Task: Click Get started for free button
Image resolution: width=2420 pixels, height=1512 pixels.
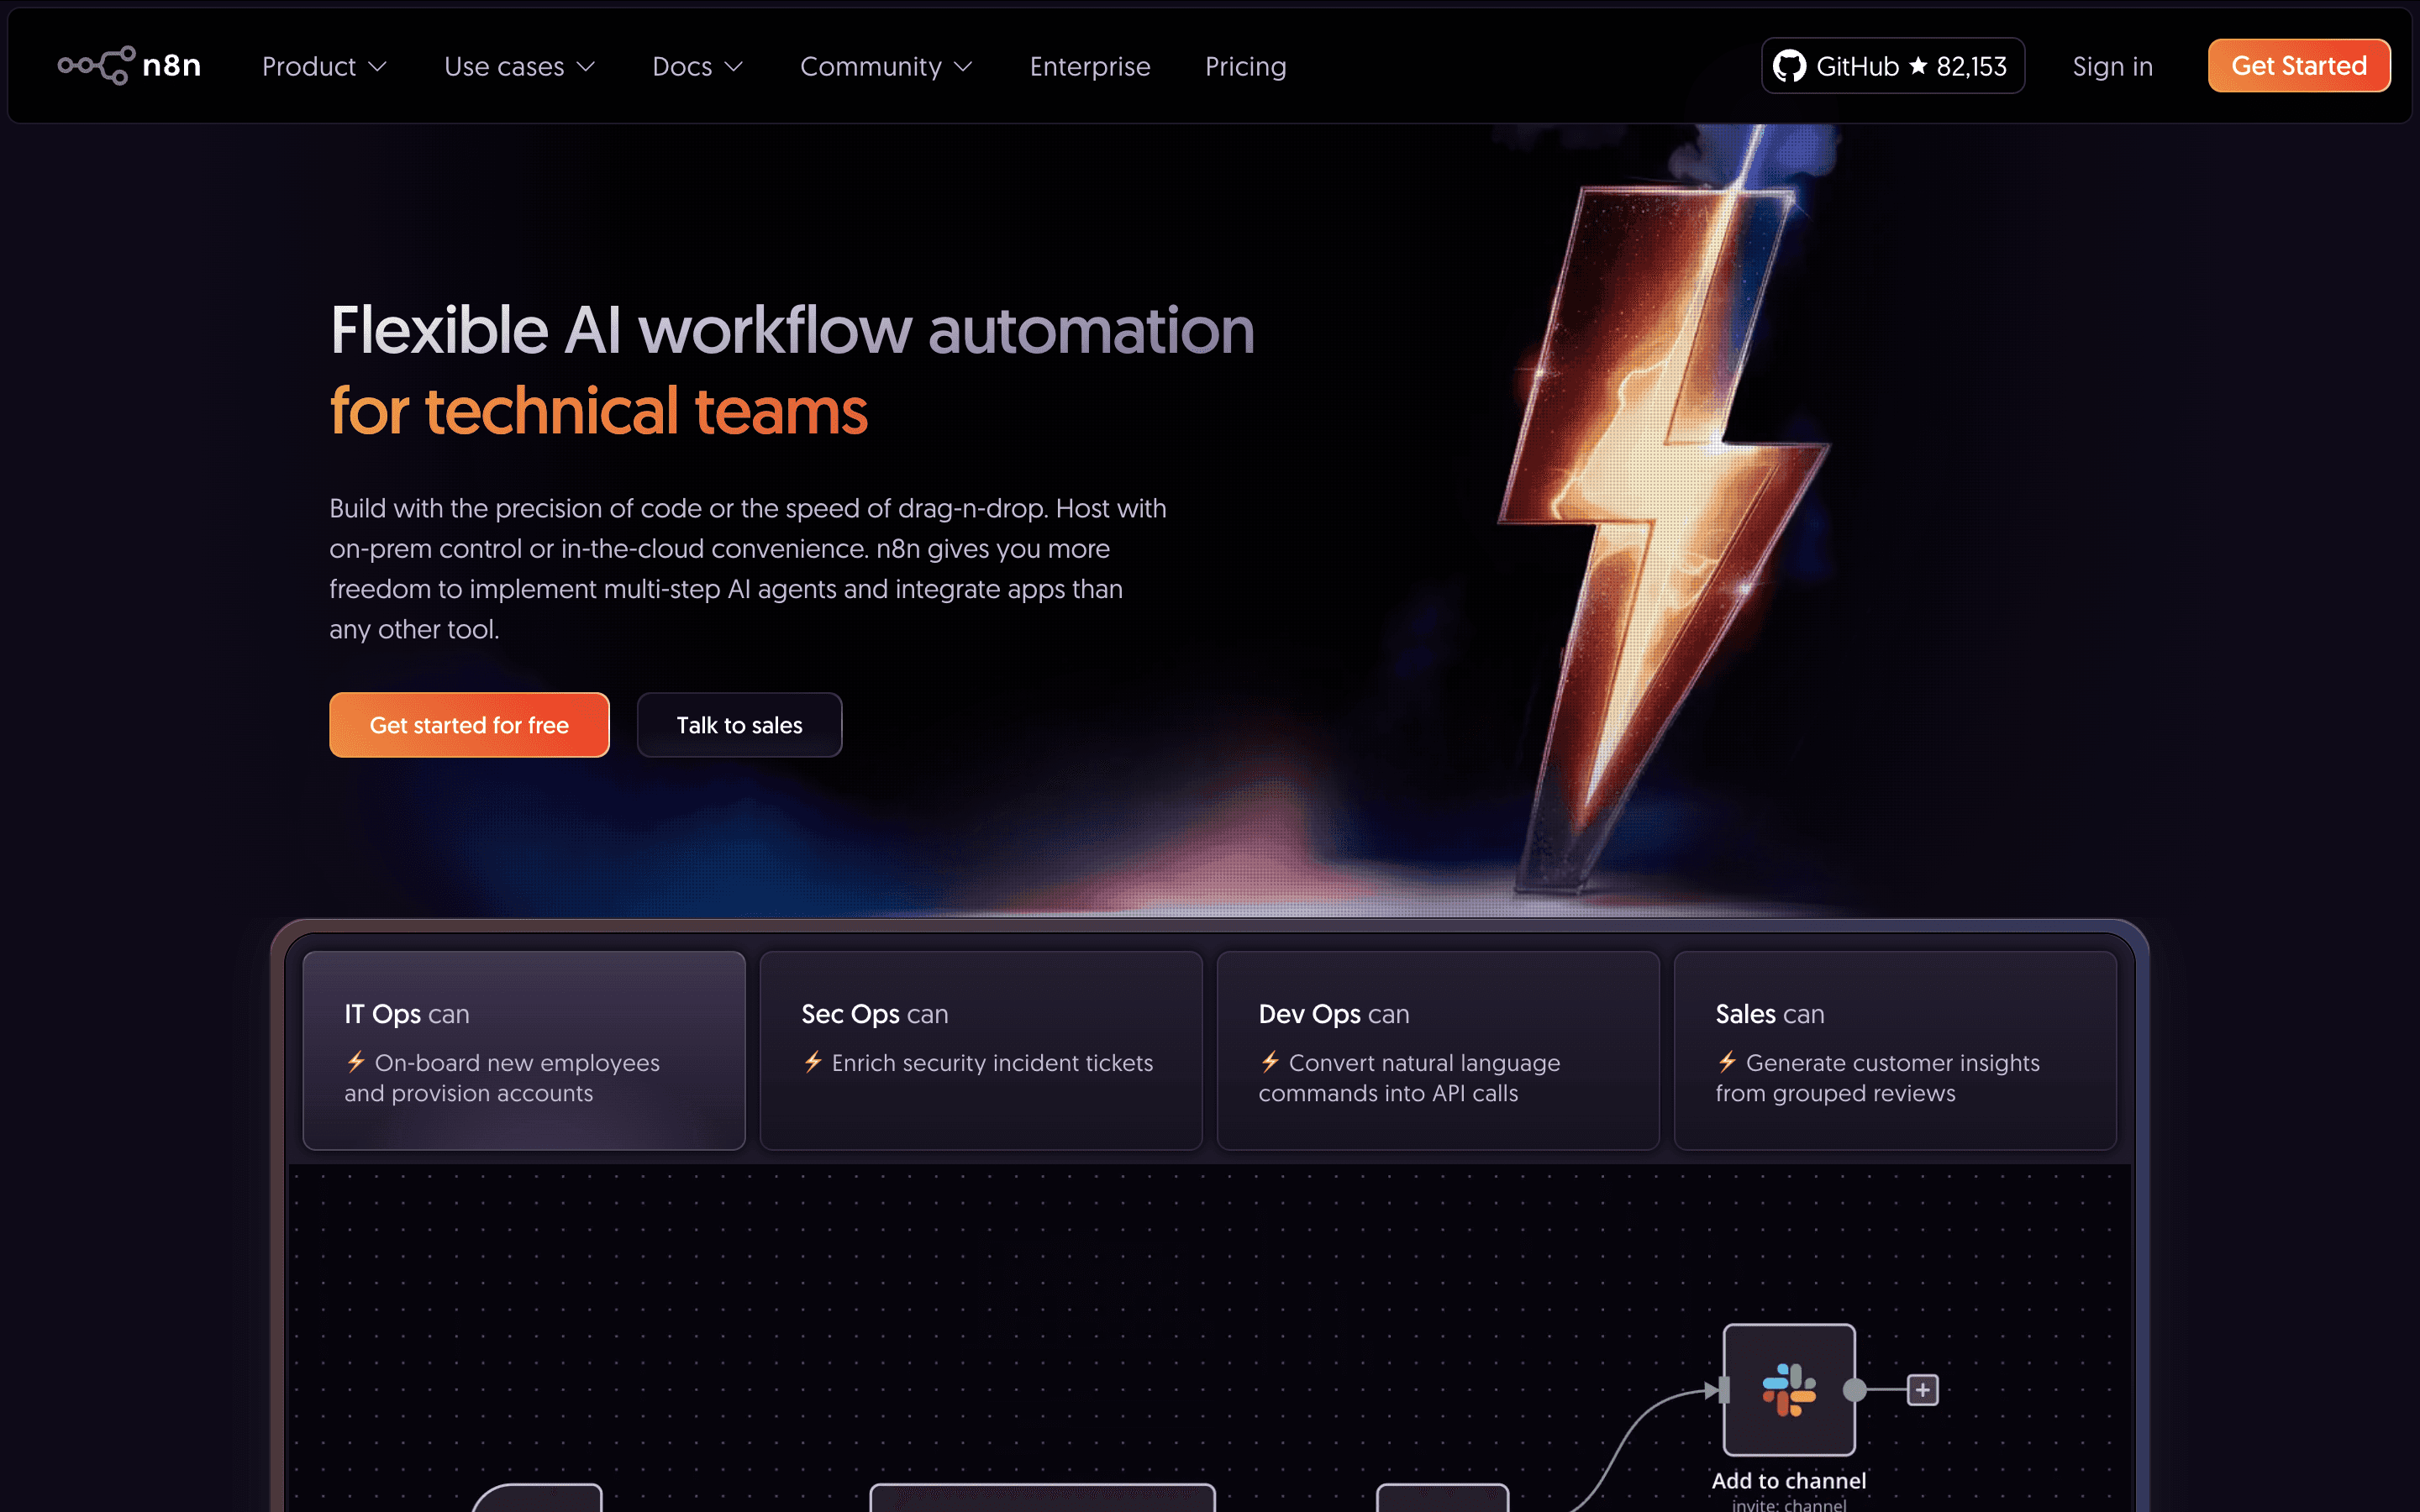Action: [x=469, y=724]
